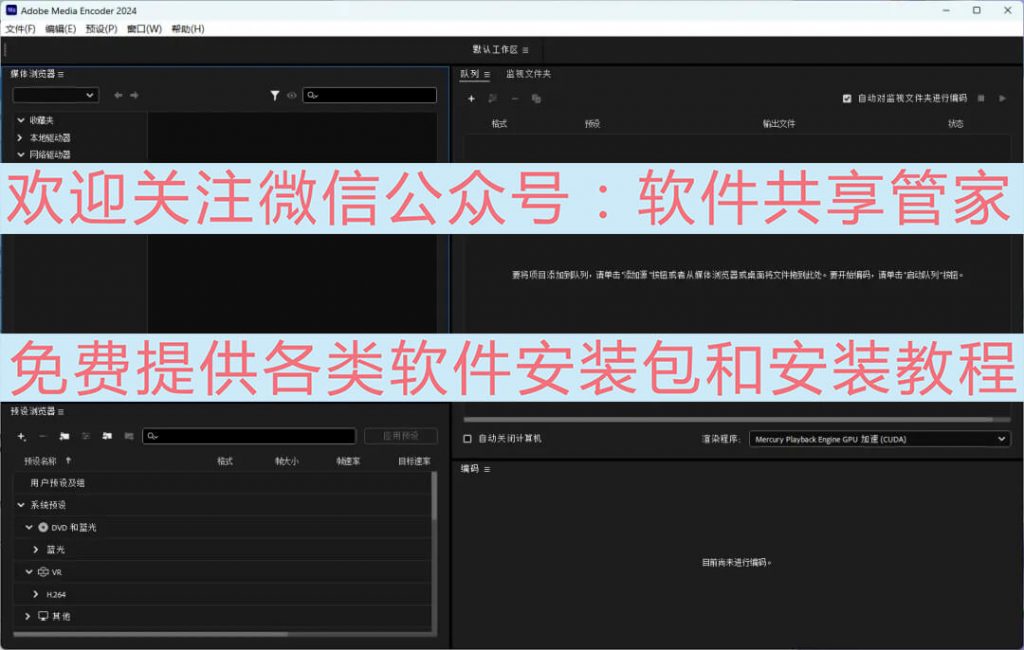Expand the 其他 preset group
This screenshot has width=1024, height=650.
(27, 616)
